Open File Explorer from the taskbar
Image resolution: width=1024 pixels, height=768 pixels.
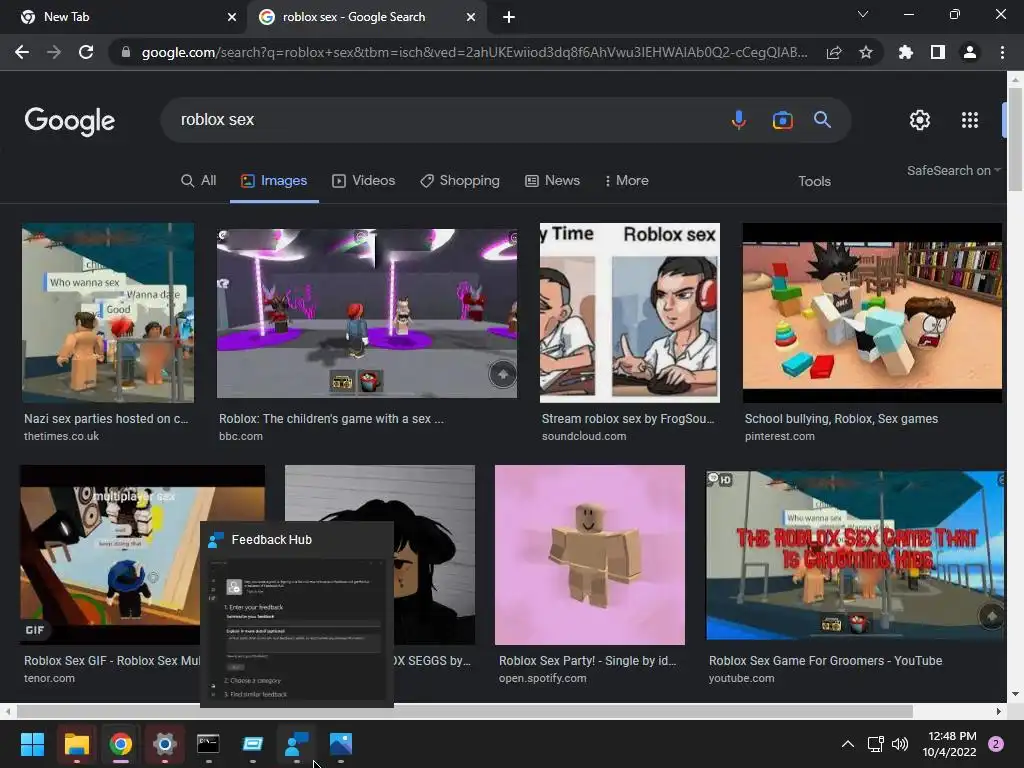(76, 744)
